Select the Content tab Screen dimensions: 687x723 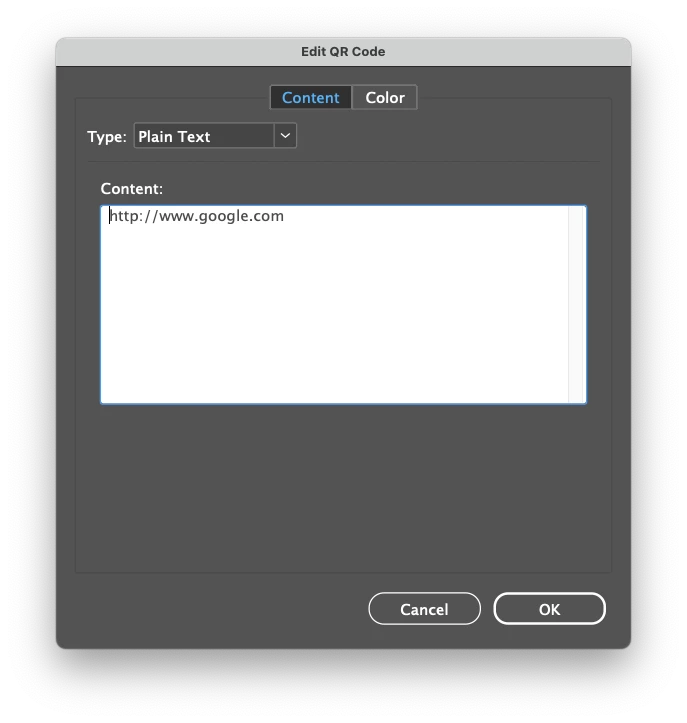coord(311,97)
